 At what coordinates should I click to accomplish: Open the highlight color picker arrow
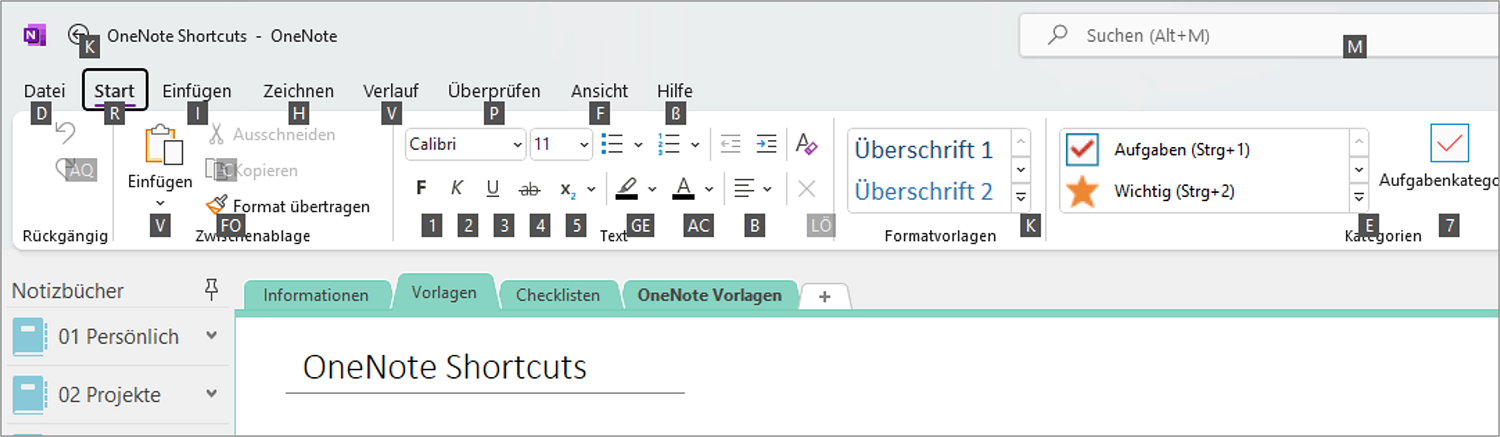click(652, 188)
